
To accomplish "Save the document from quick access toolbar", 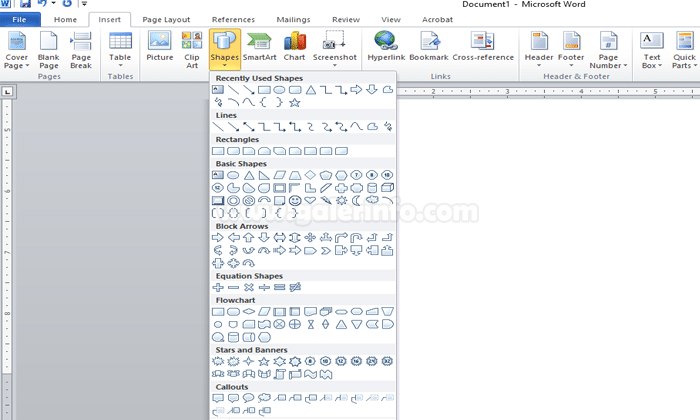I will pyautogui.click(x=25, y=4).
